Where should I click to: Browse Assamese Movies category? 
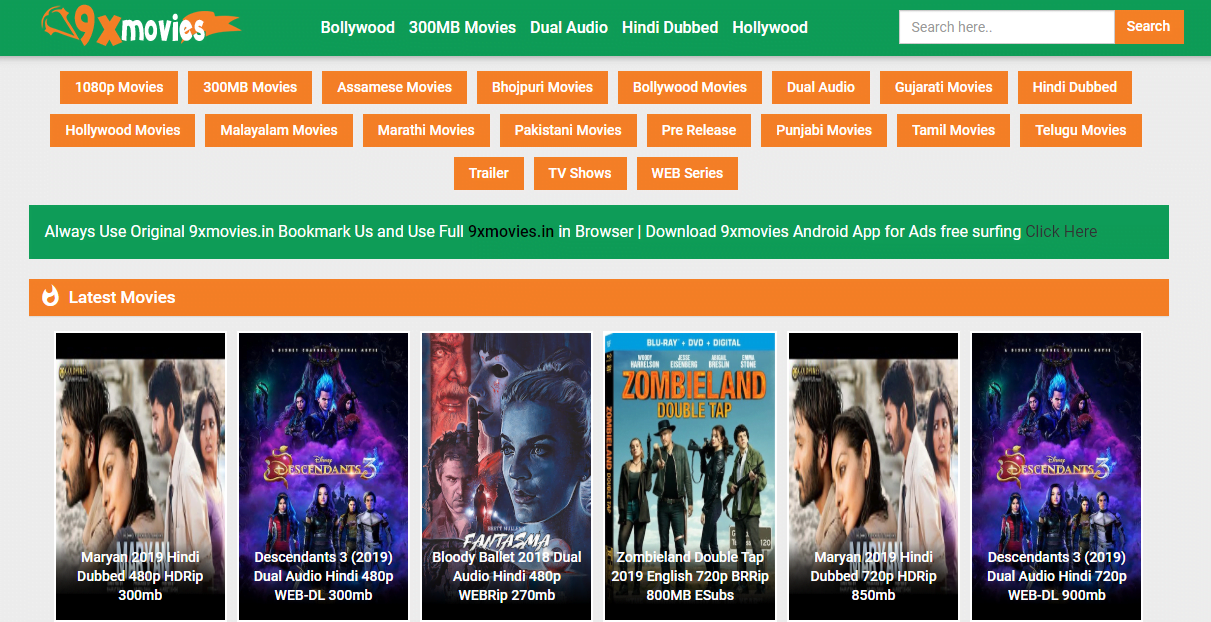[394, 87]
